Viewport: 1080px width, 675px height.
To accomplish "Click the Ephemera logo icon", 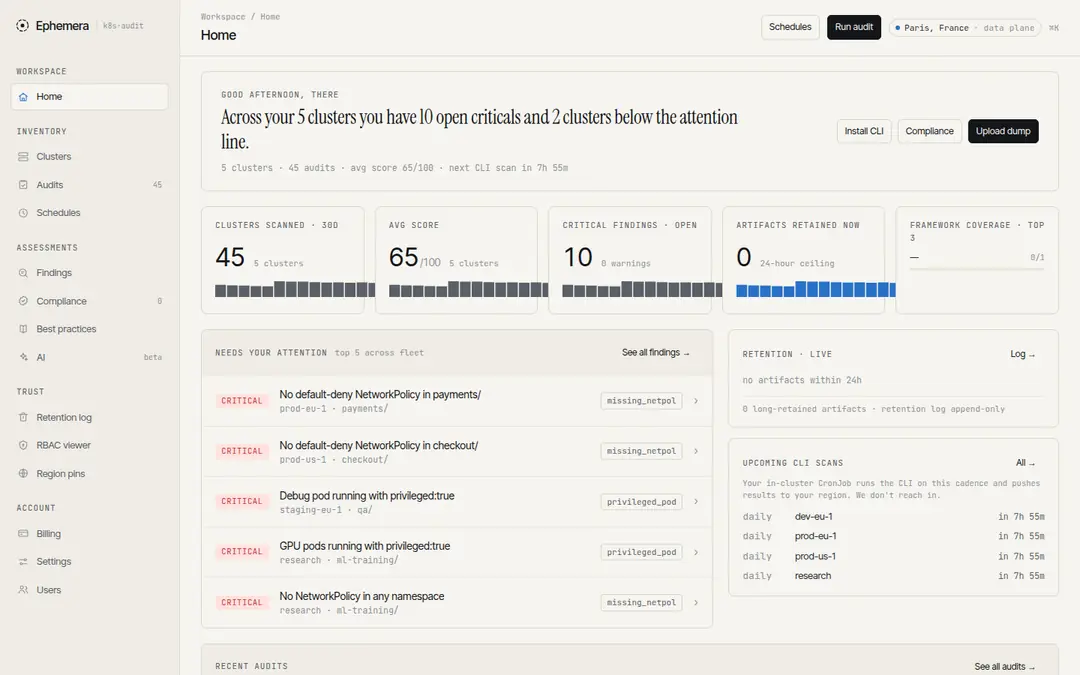I will tap(23, 25).
